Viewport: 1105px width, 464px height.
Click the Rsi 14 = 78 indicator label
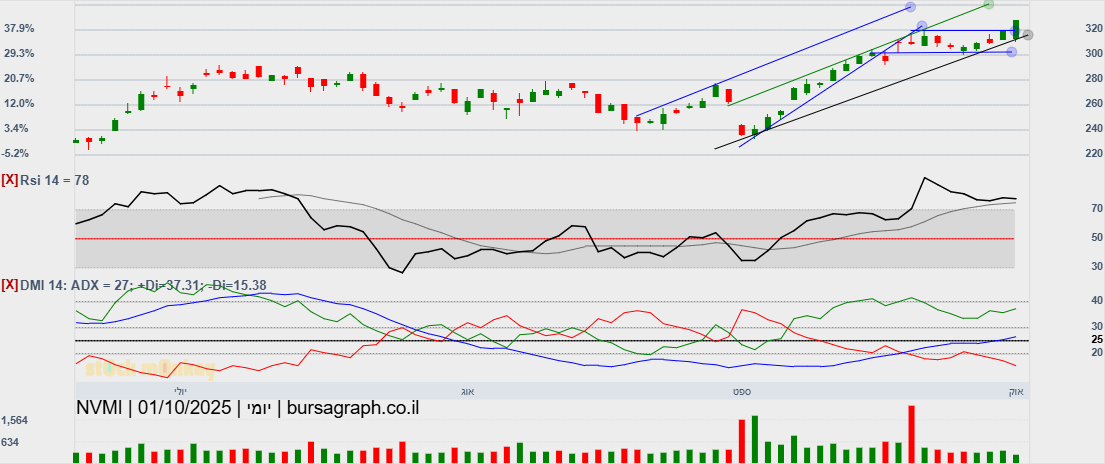[x=55, y=181]
